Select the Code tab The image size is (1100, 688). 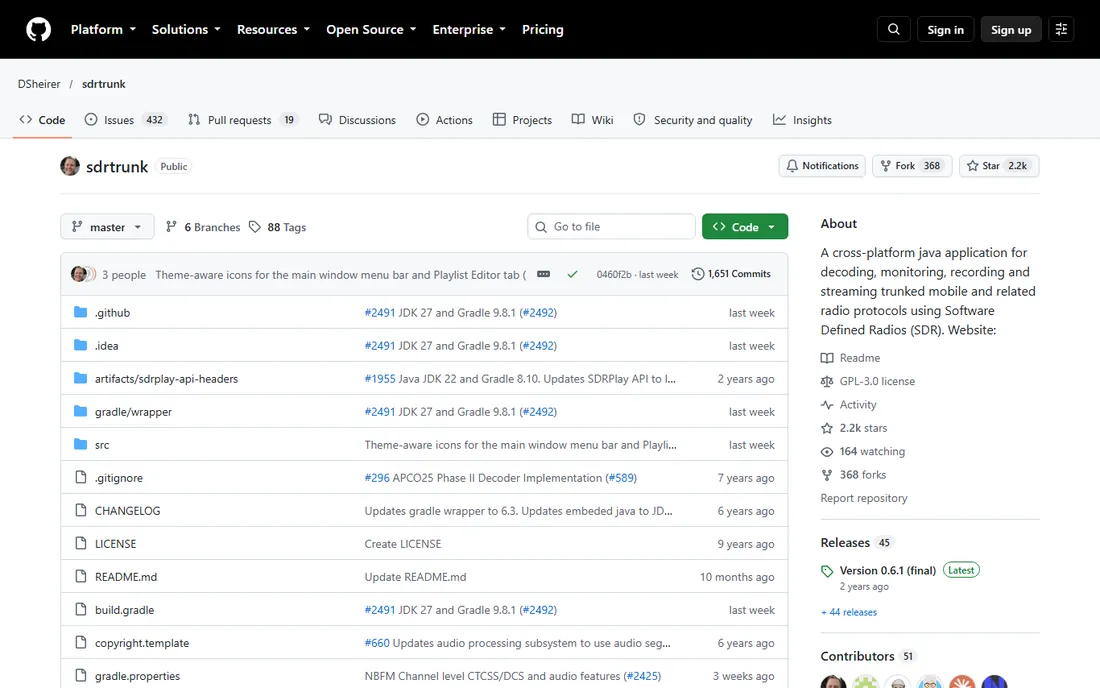click(43, 120)
